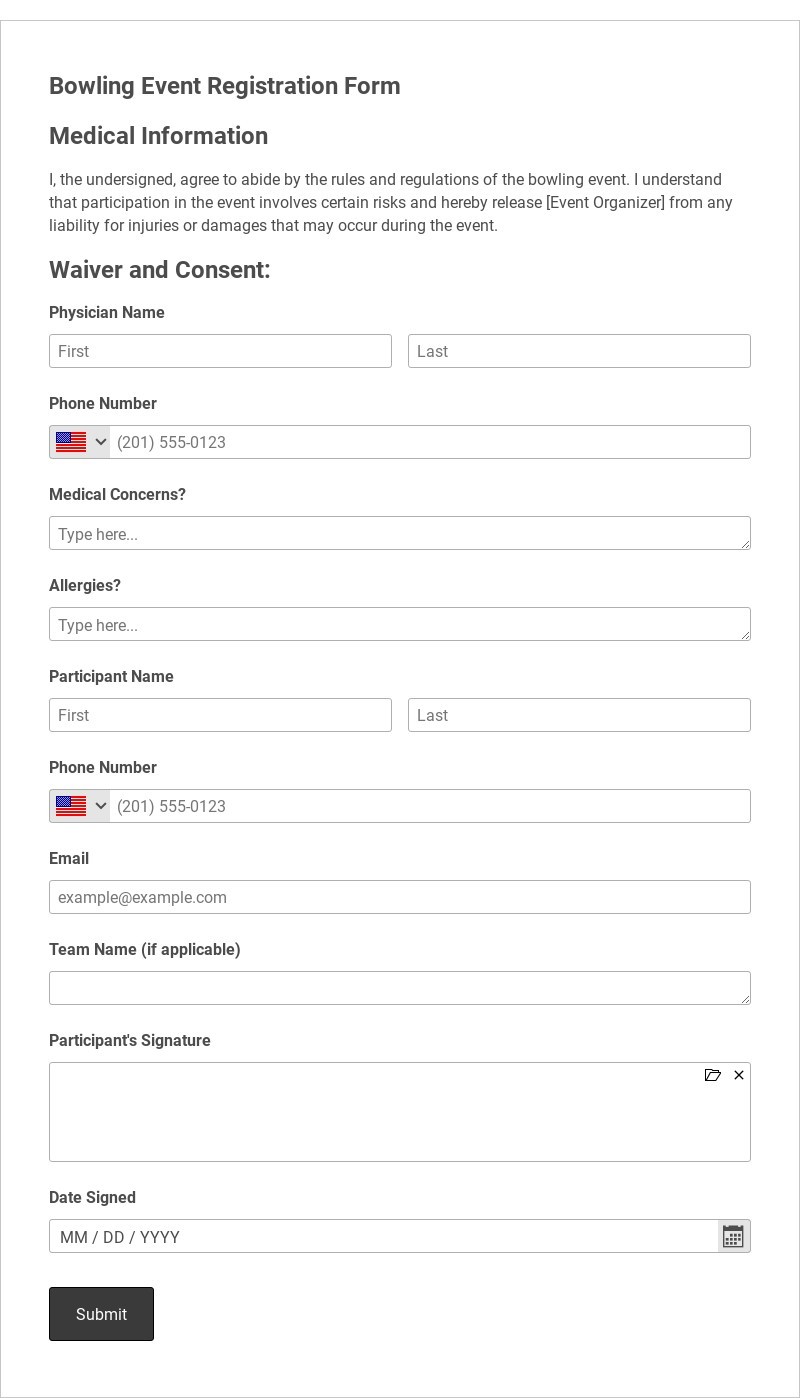Focus the Participant last name field

579,715
